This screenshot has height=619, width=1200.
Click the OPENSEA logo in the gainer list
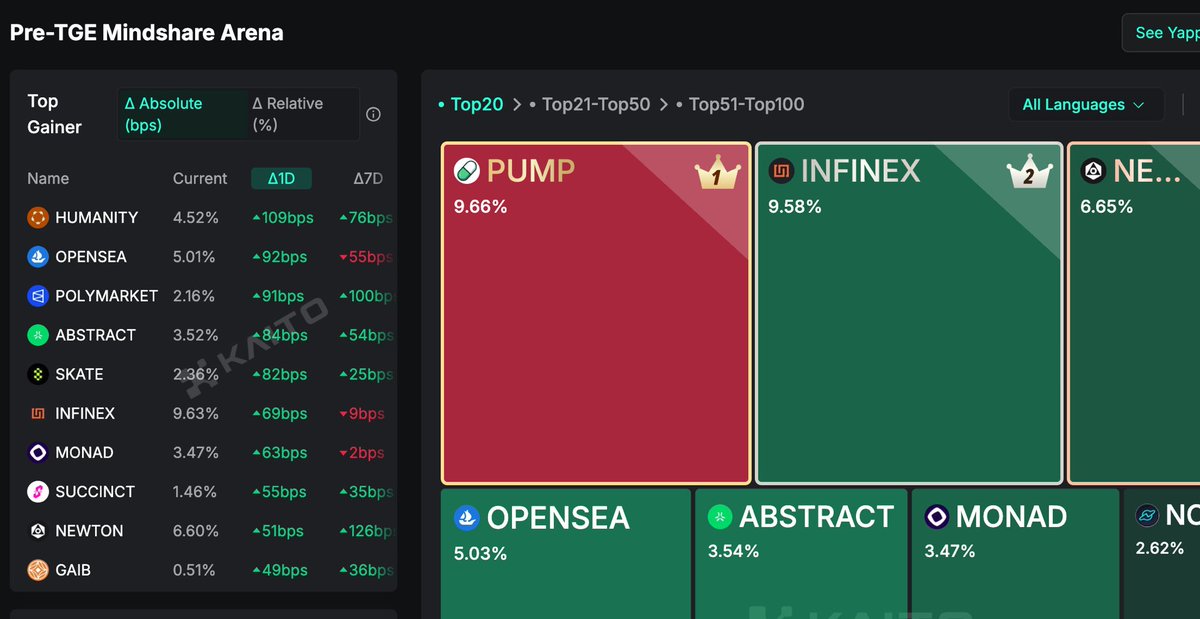(38, 257)
